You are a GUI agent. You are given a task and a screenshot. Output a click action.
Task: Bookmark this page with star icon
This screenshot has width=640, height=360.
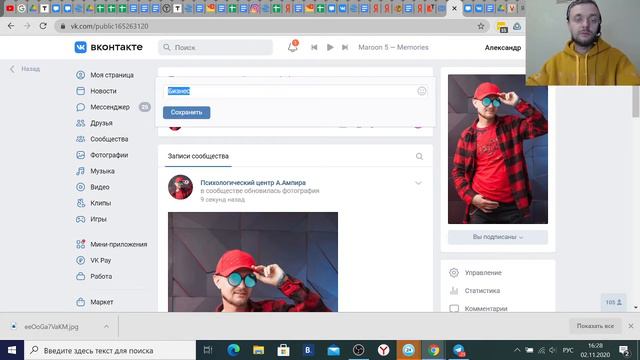pyautogui.click(x=481, y=26)
